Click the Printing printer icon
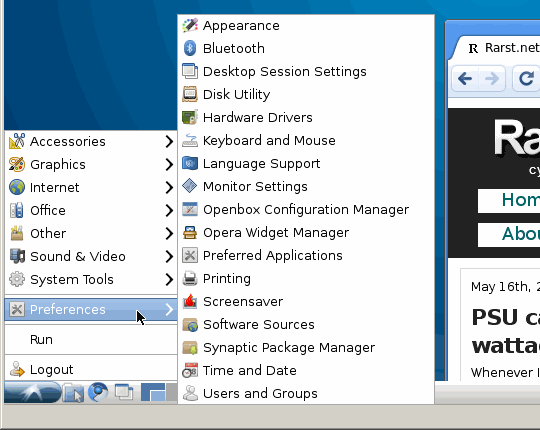This screenshot has height=430, width=540. (x=190, y=279)
